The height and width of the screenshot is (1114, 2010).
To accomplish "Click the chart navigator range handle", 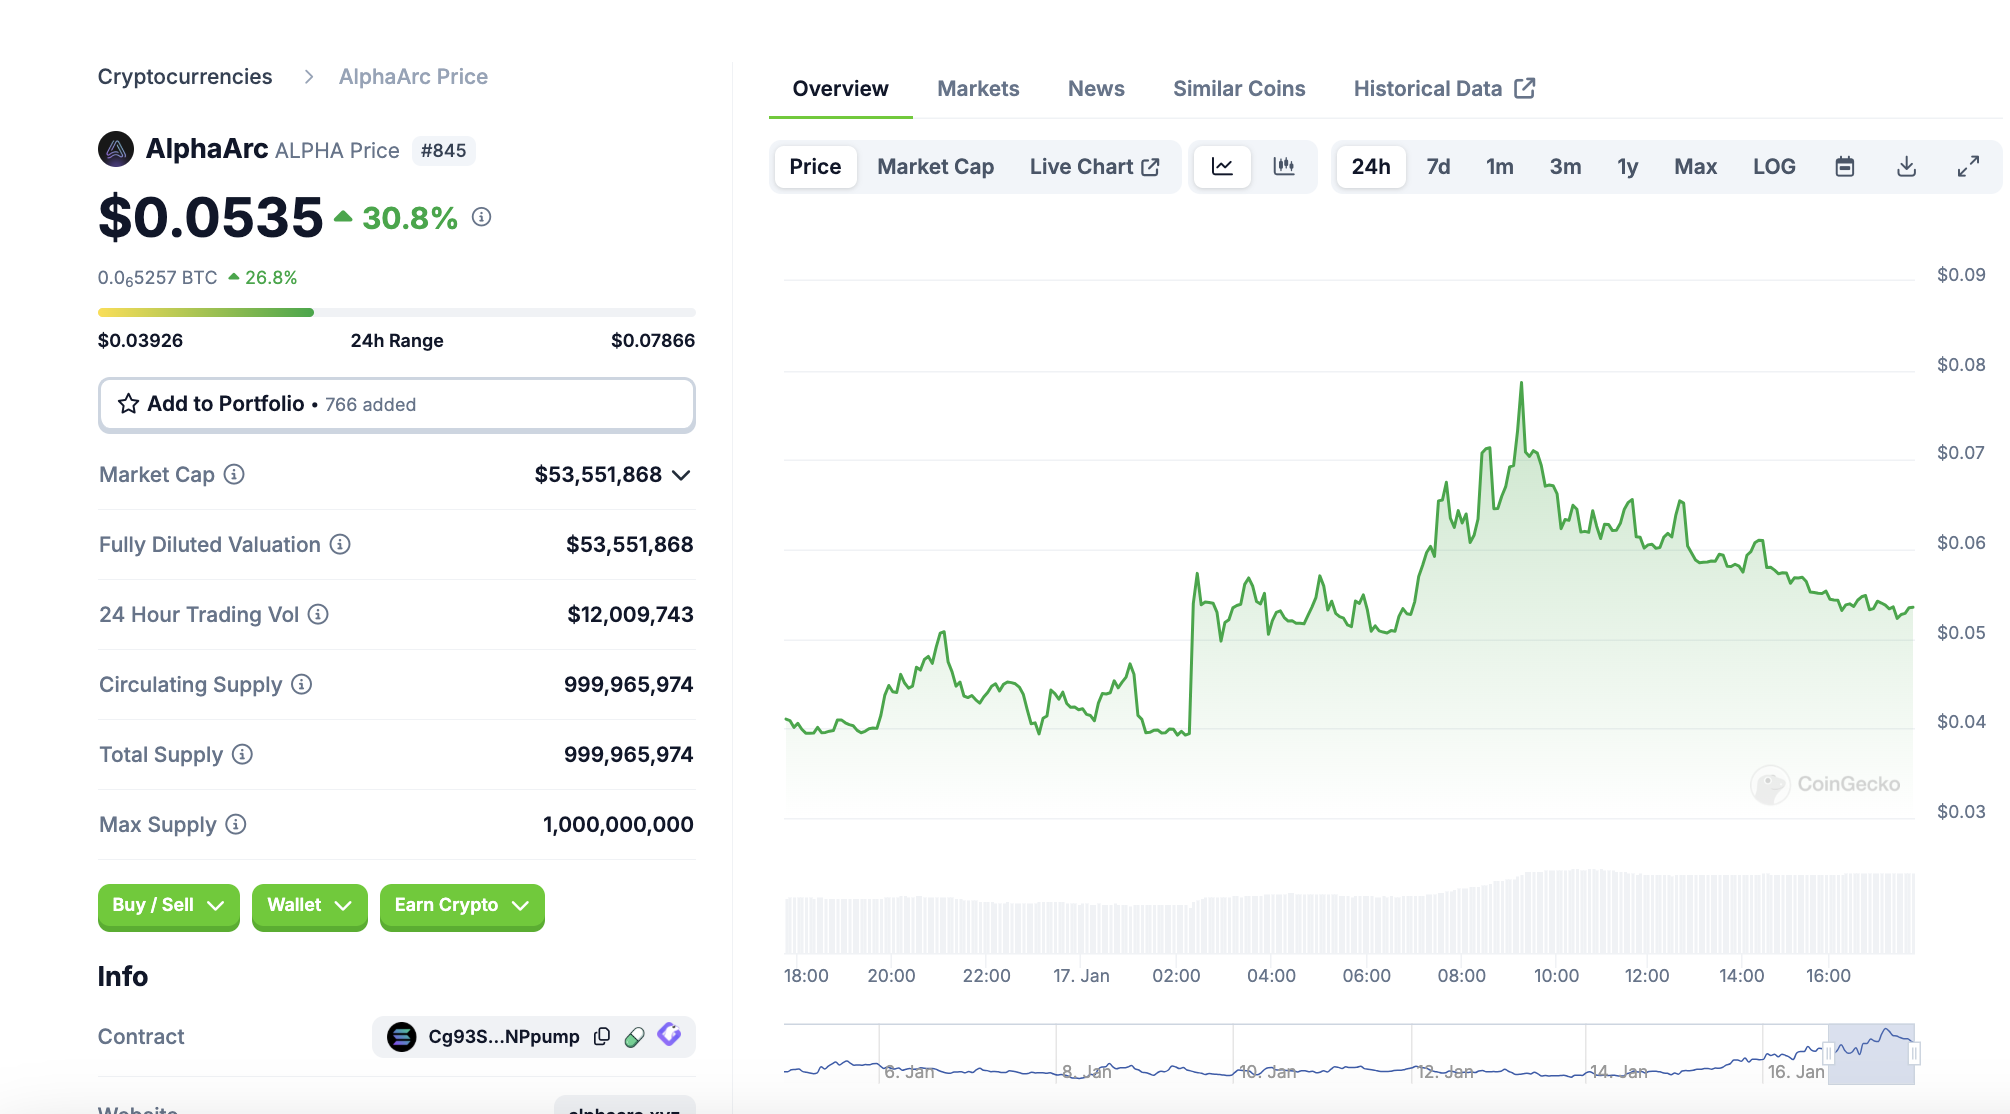I will (1829, 1053).
